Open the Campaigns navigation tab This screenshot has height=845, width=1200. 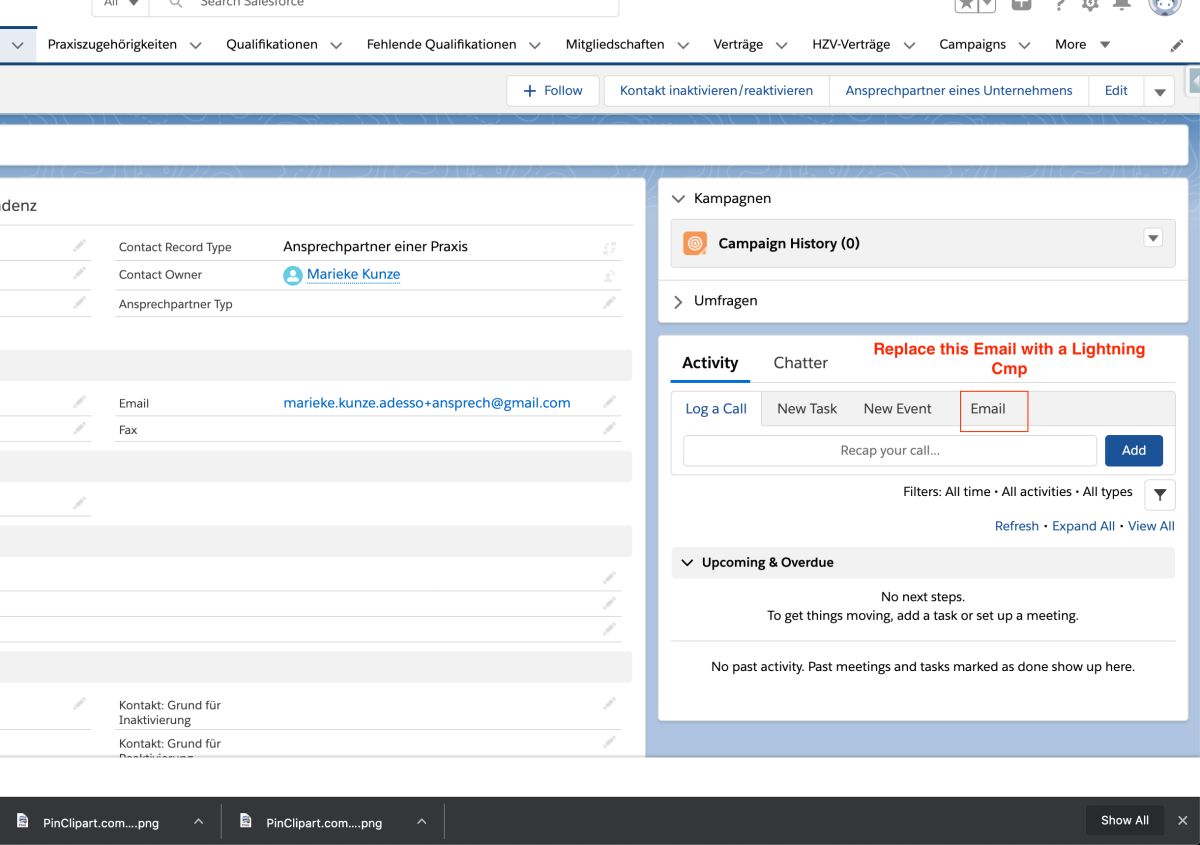(972, 44)
